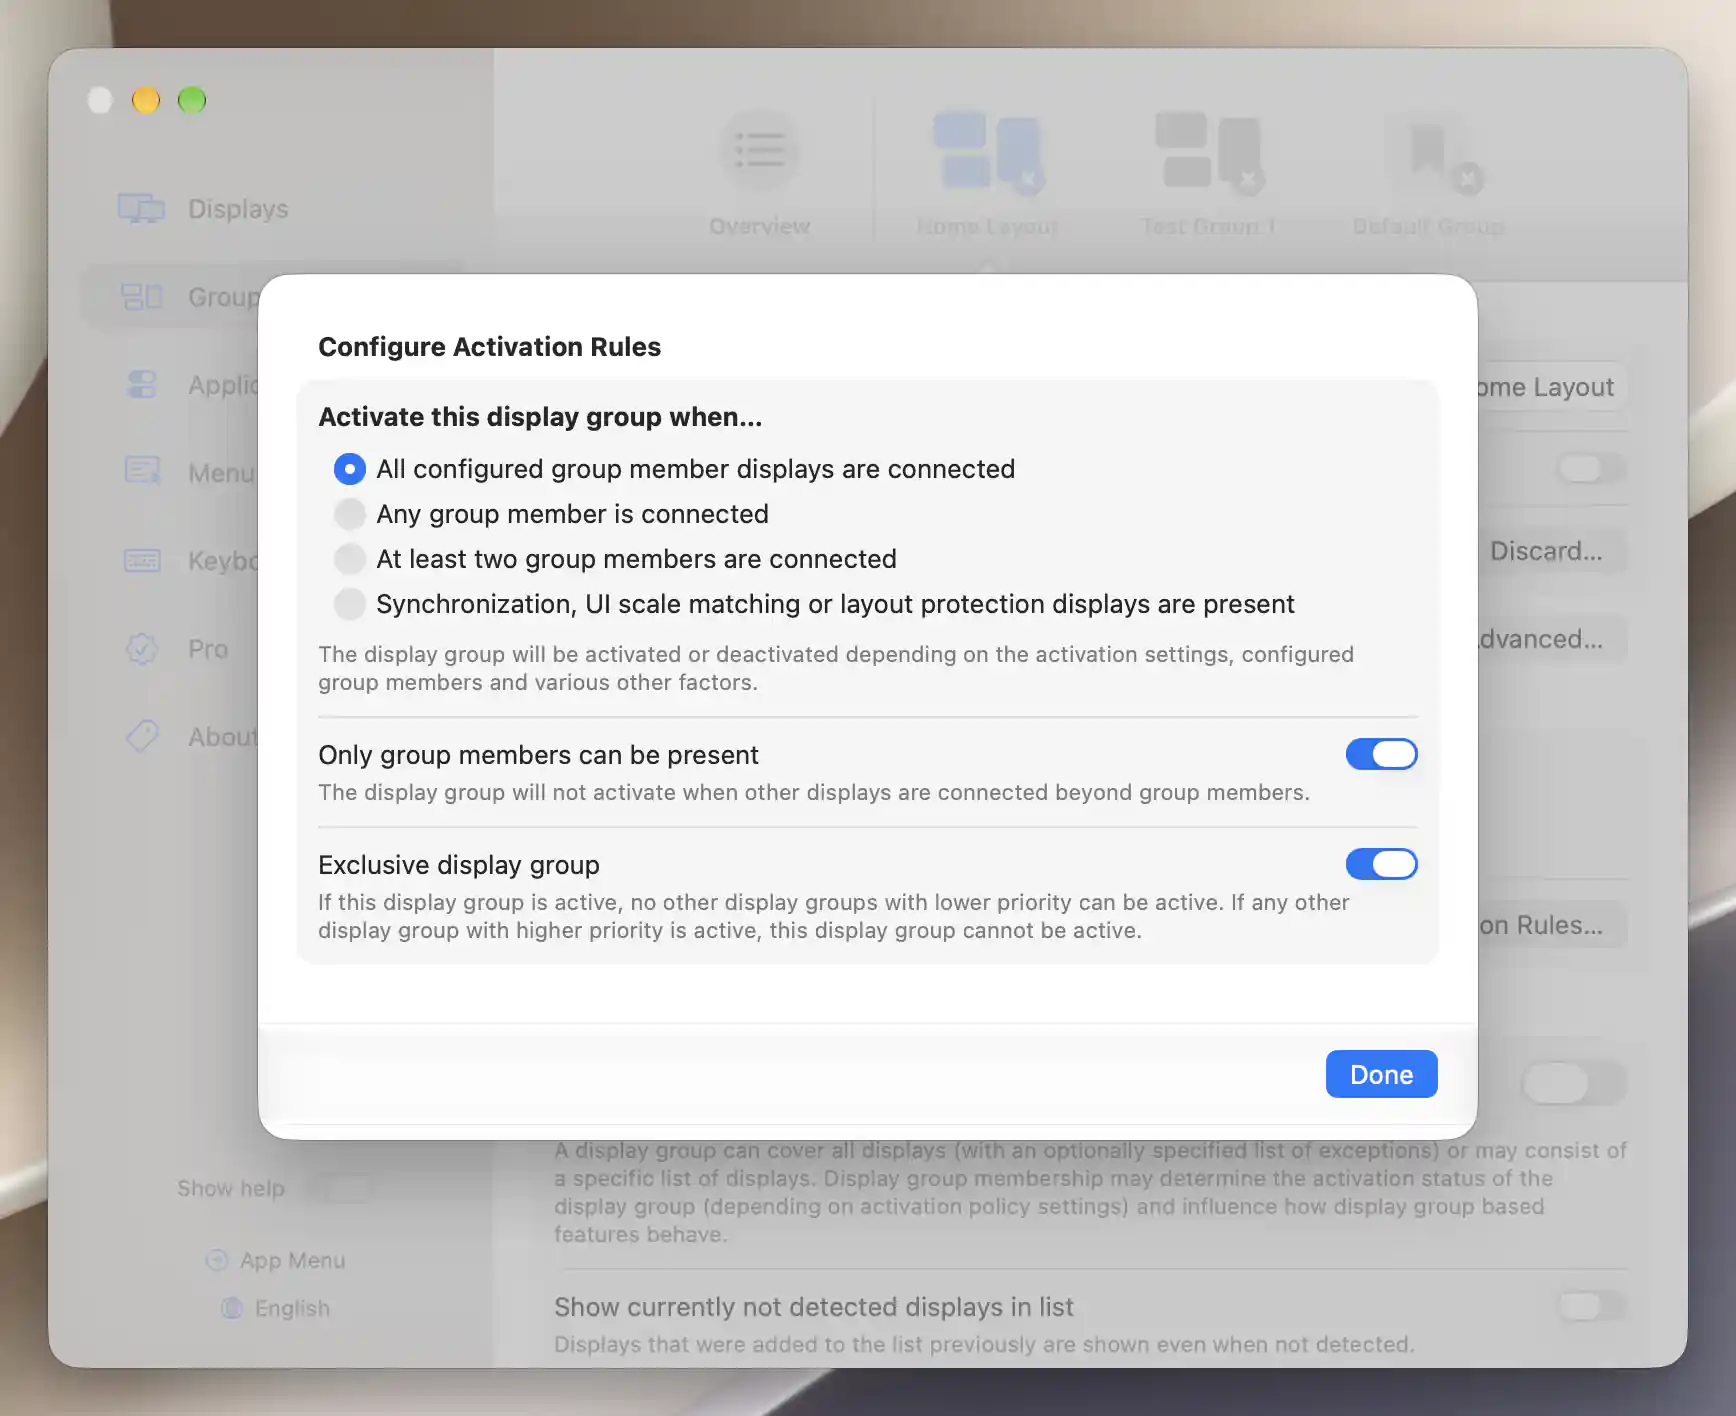
Task: Open the Advanced... button
Action: pos(1551,639)
